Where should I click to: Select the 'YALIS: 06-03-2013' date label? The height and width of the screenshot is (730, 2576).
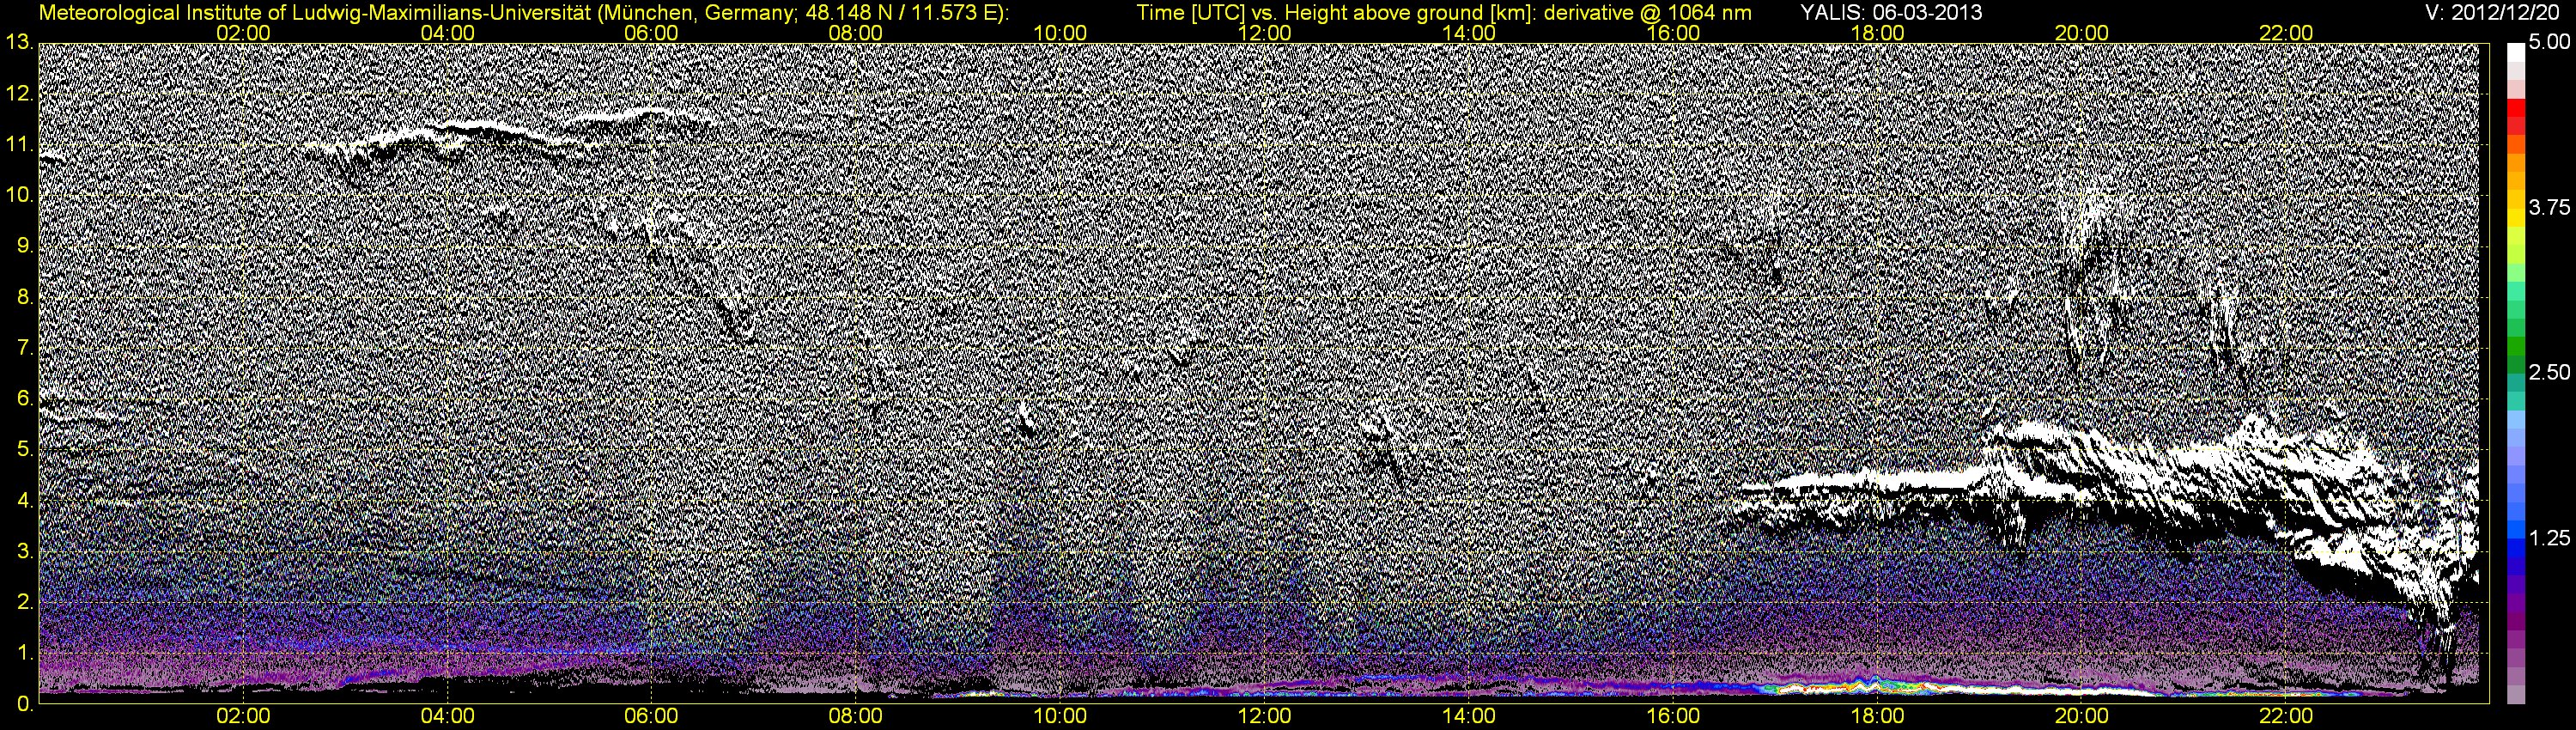[x=1891, y=12]
